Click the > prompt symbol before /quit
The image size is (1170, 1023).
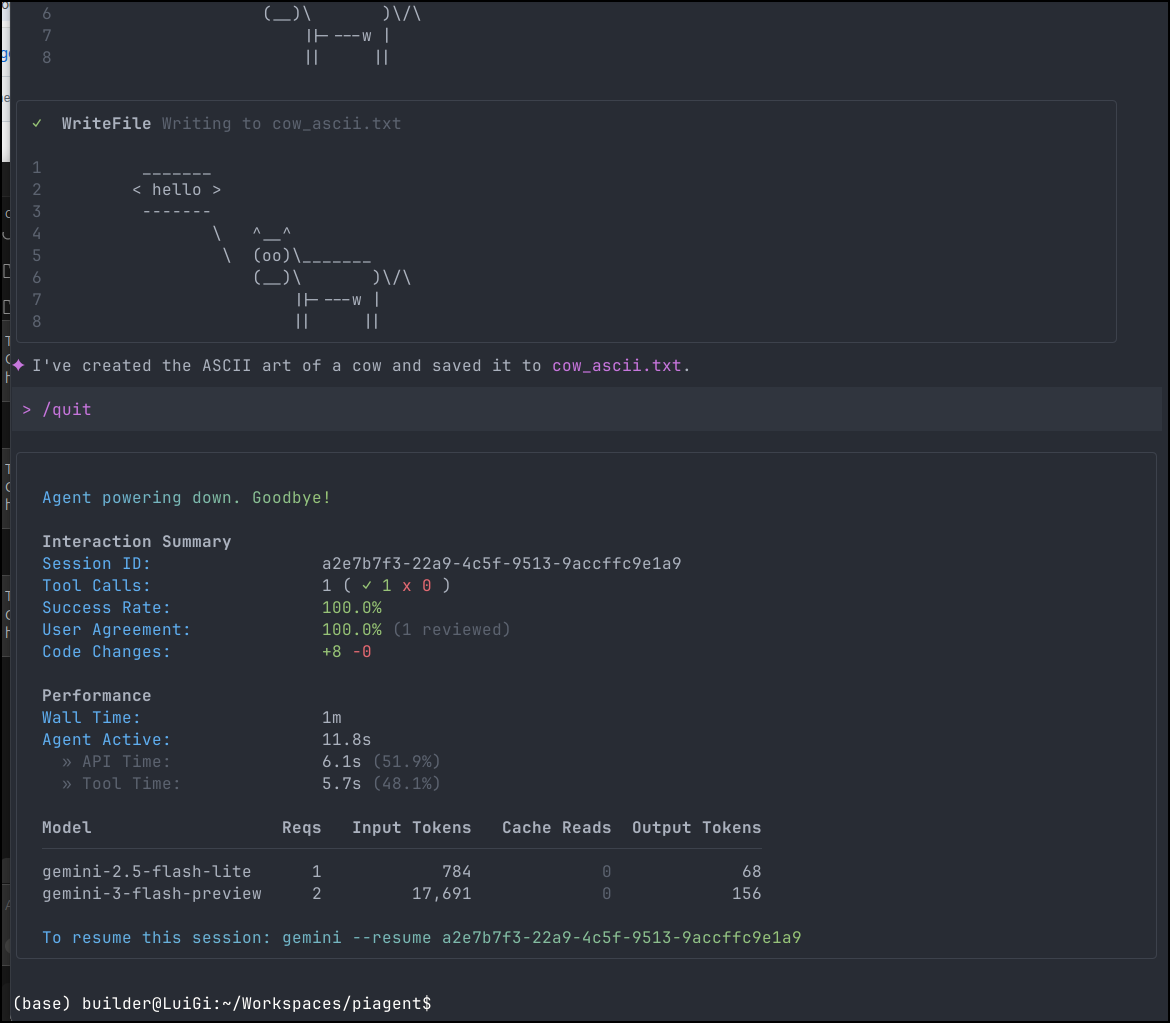tap(27, 409)
